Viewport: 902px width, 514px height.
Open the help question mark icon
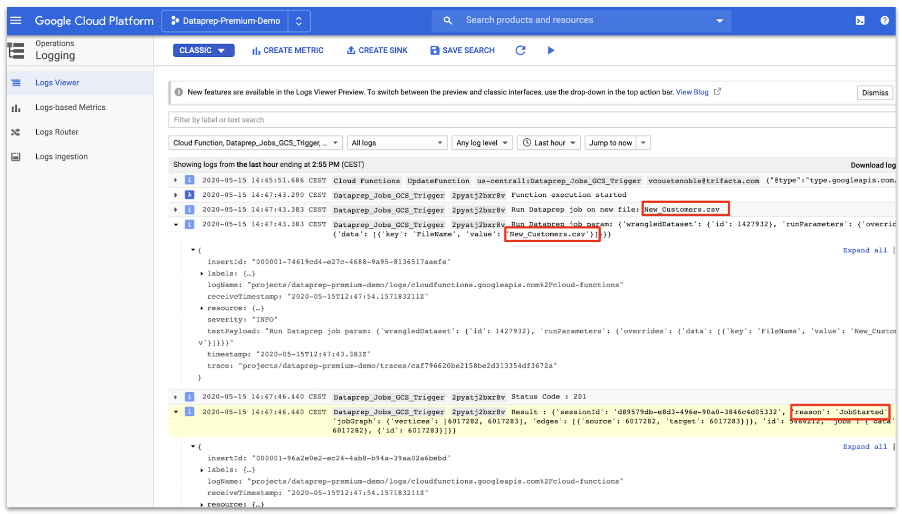click(885, 21)
